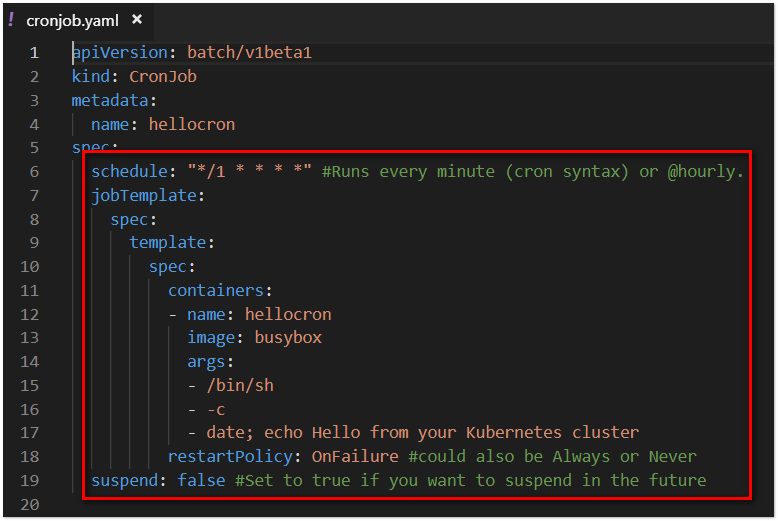
Task: Click the args key on line 14
Action: pyautogui.click(x=206, y=362)
